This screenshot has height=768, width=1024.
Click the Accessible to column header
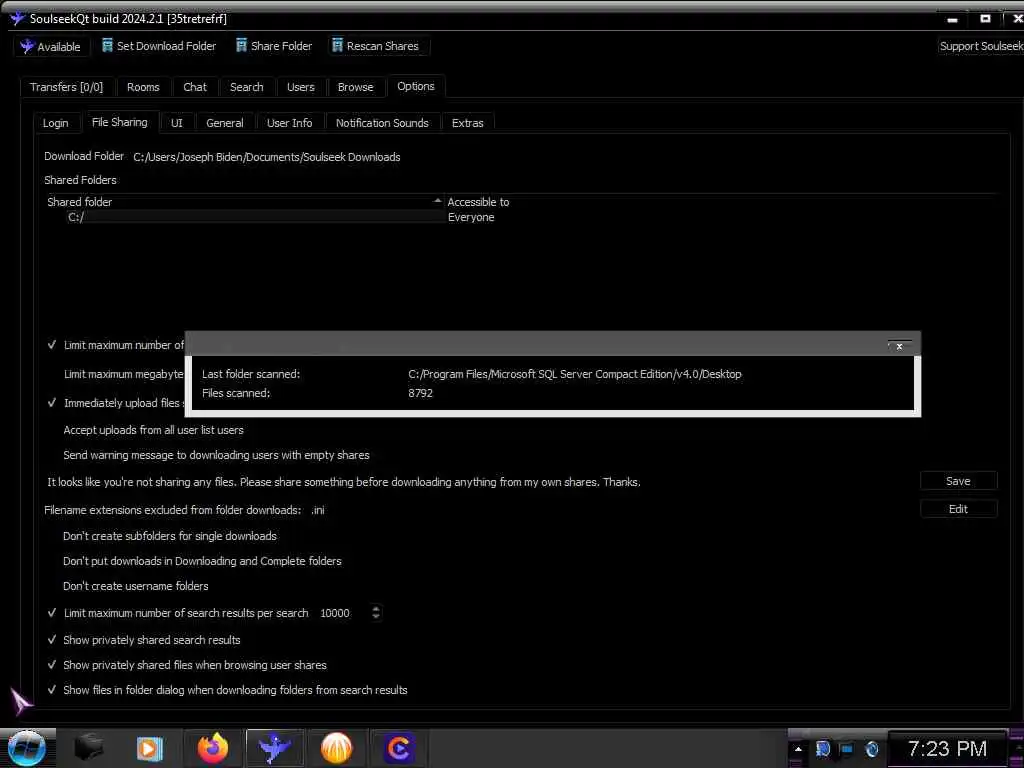click(x=478, y=202)
